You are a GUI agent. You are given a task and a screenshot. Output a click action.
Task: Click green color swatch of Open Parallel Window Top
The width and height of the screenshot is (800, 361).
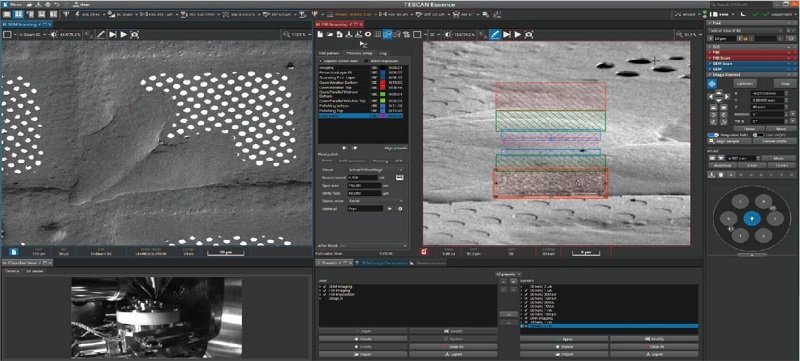point(383,101)
